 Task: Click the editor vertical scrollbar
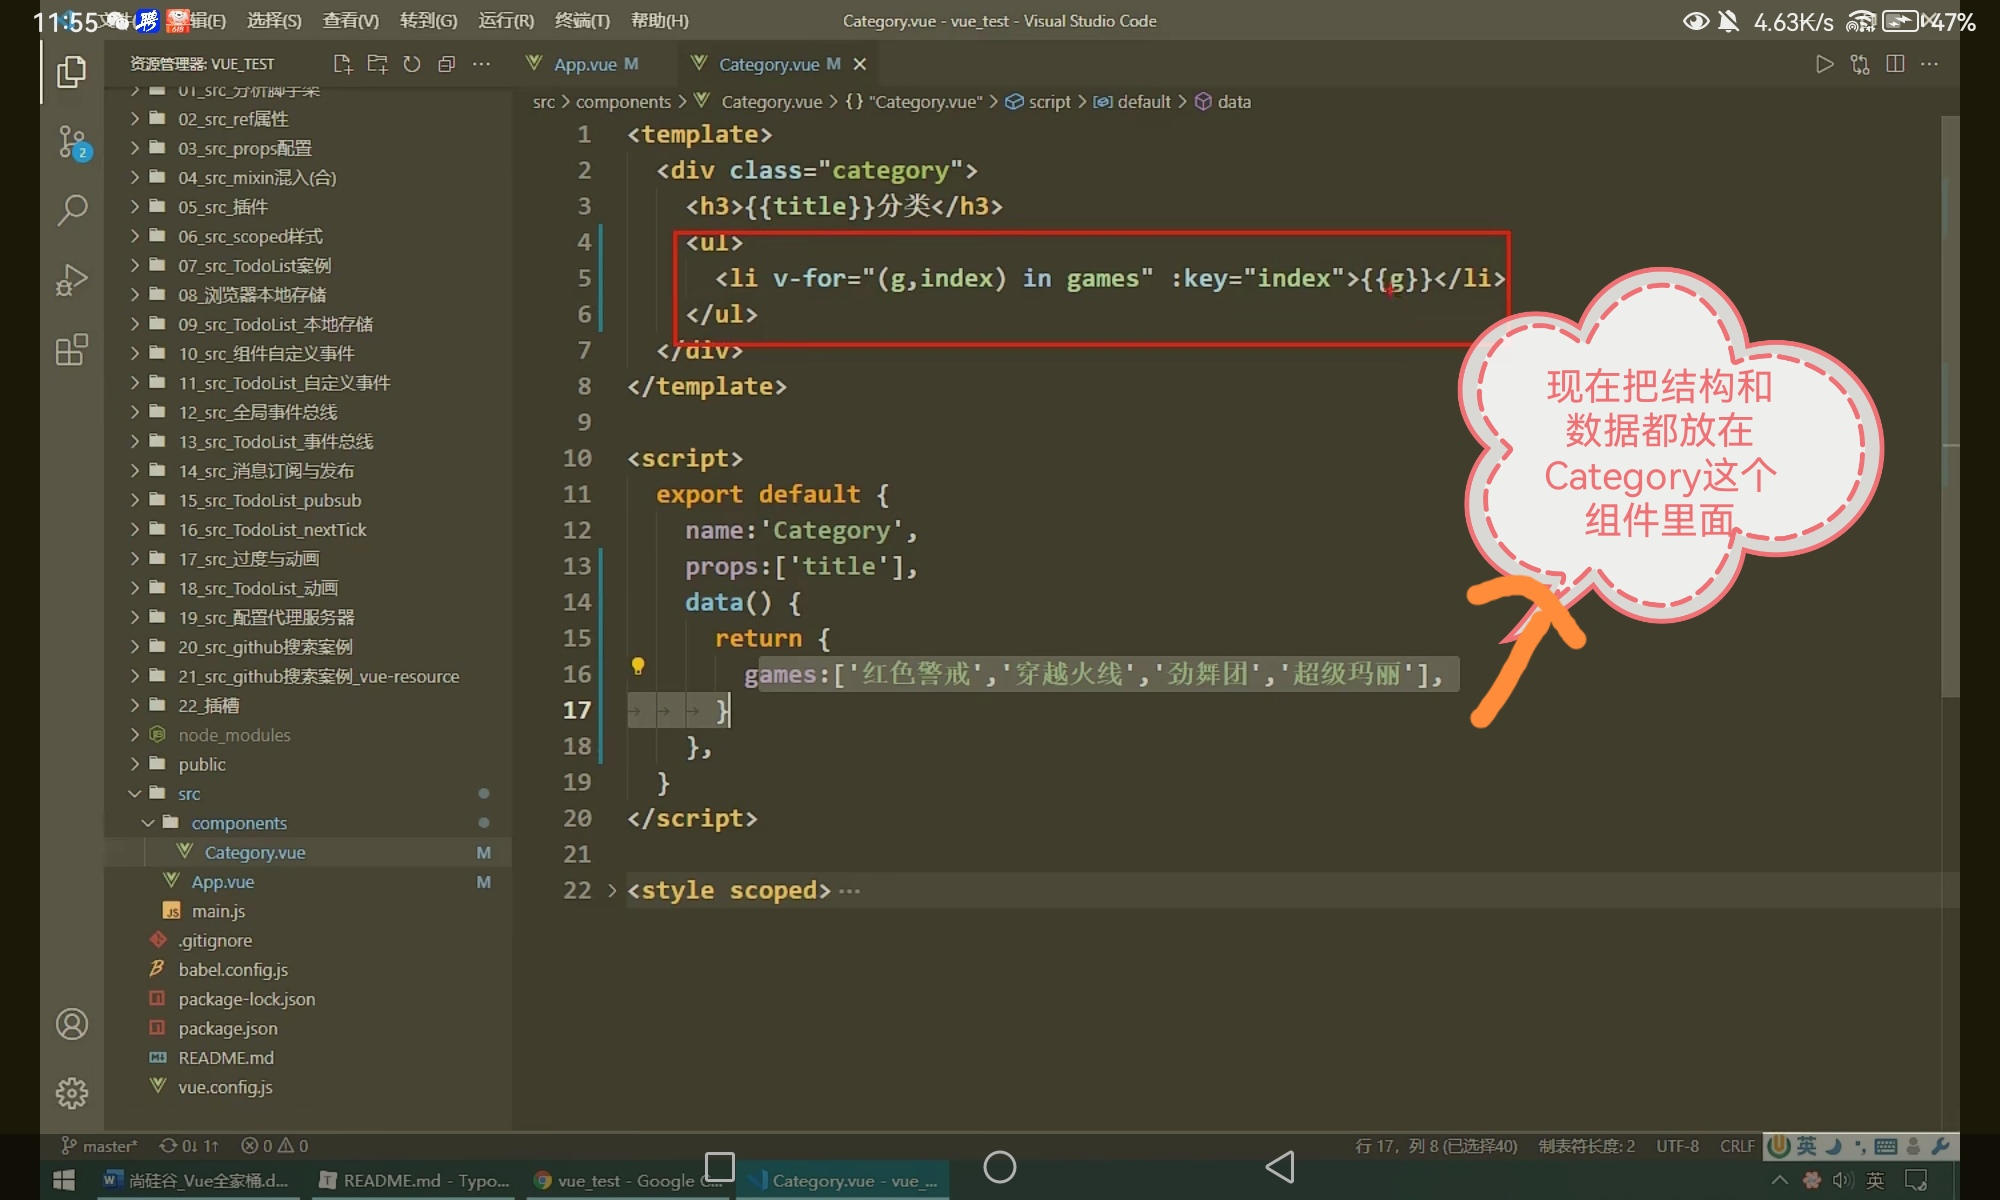(1949, 400)
